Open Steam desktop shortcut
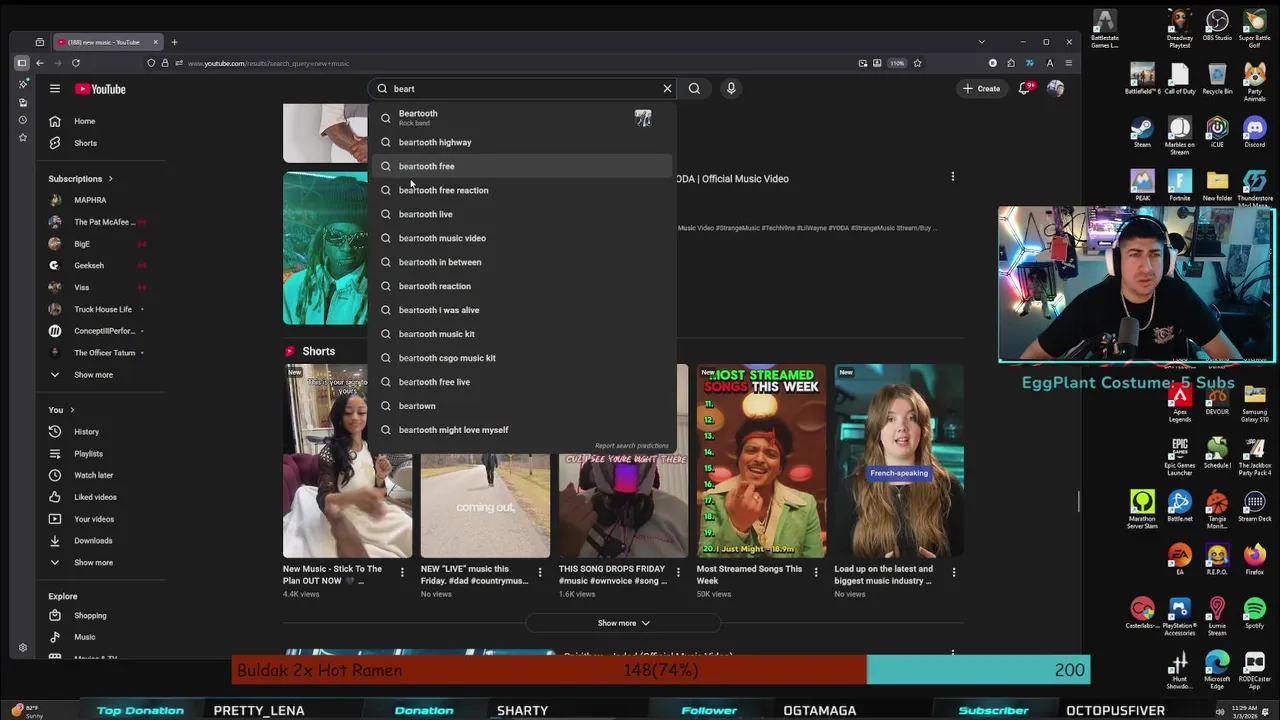 [x=1142, y=131]
